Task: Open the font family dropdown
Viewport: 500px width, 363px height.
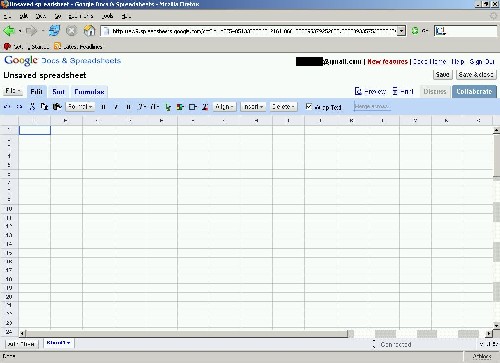Action: [x=143, y=107]
